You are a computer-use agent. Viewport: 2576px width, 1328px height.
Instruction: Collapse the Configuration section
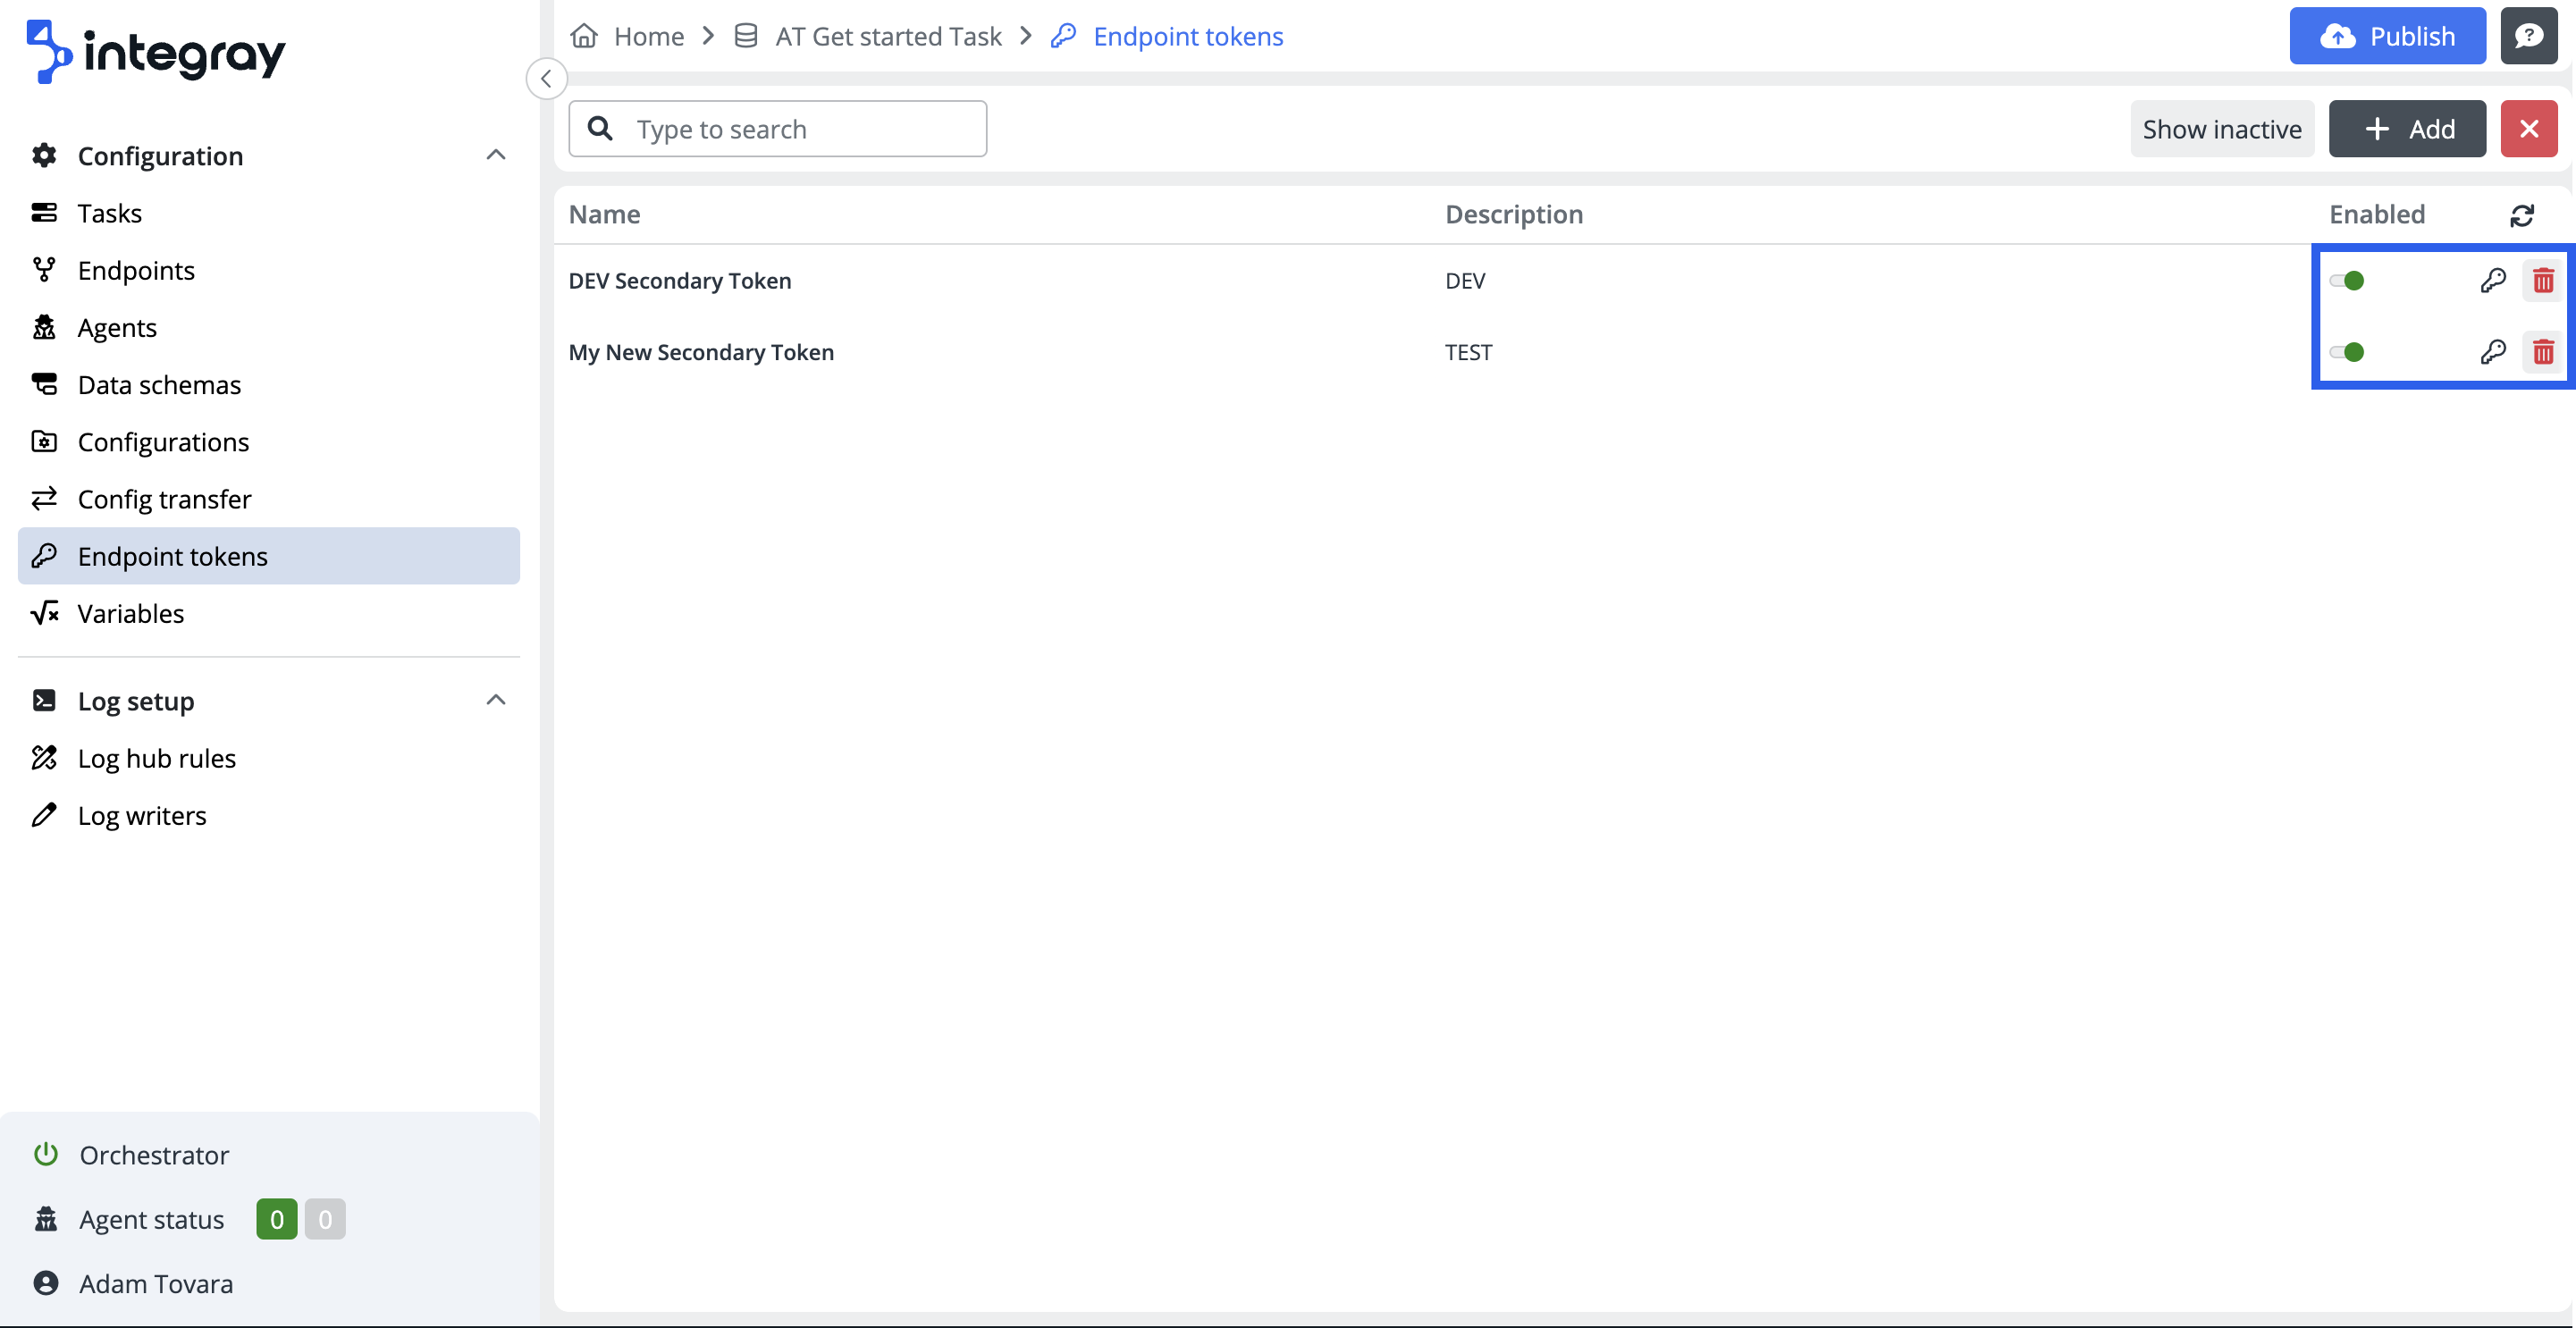point(495,155)
